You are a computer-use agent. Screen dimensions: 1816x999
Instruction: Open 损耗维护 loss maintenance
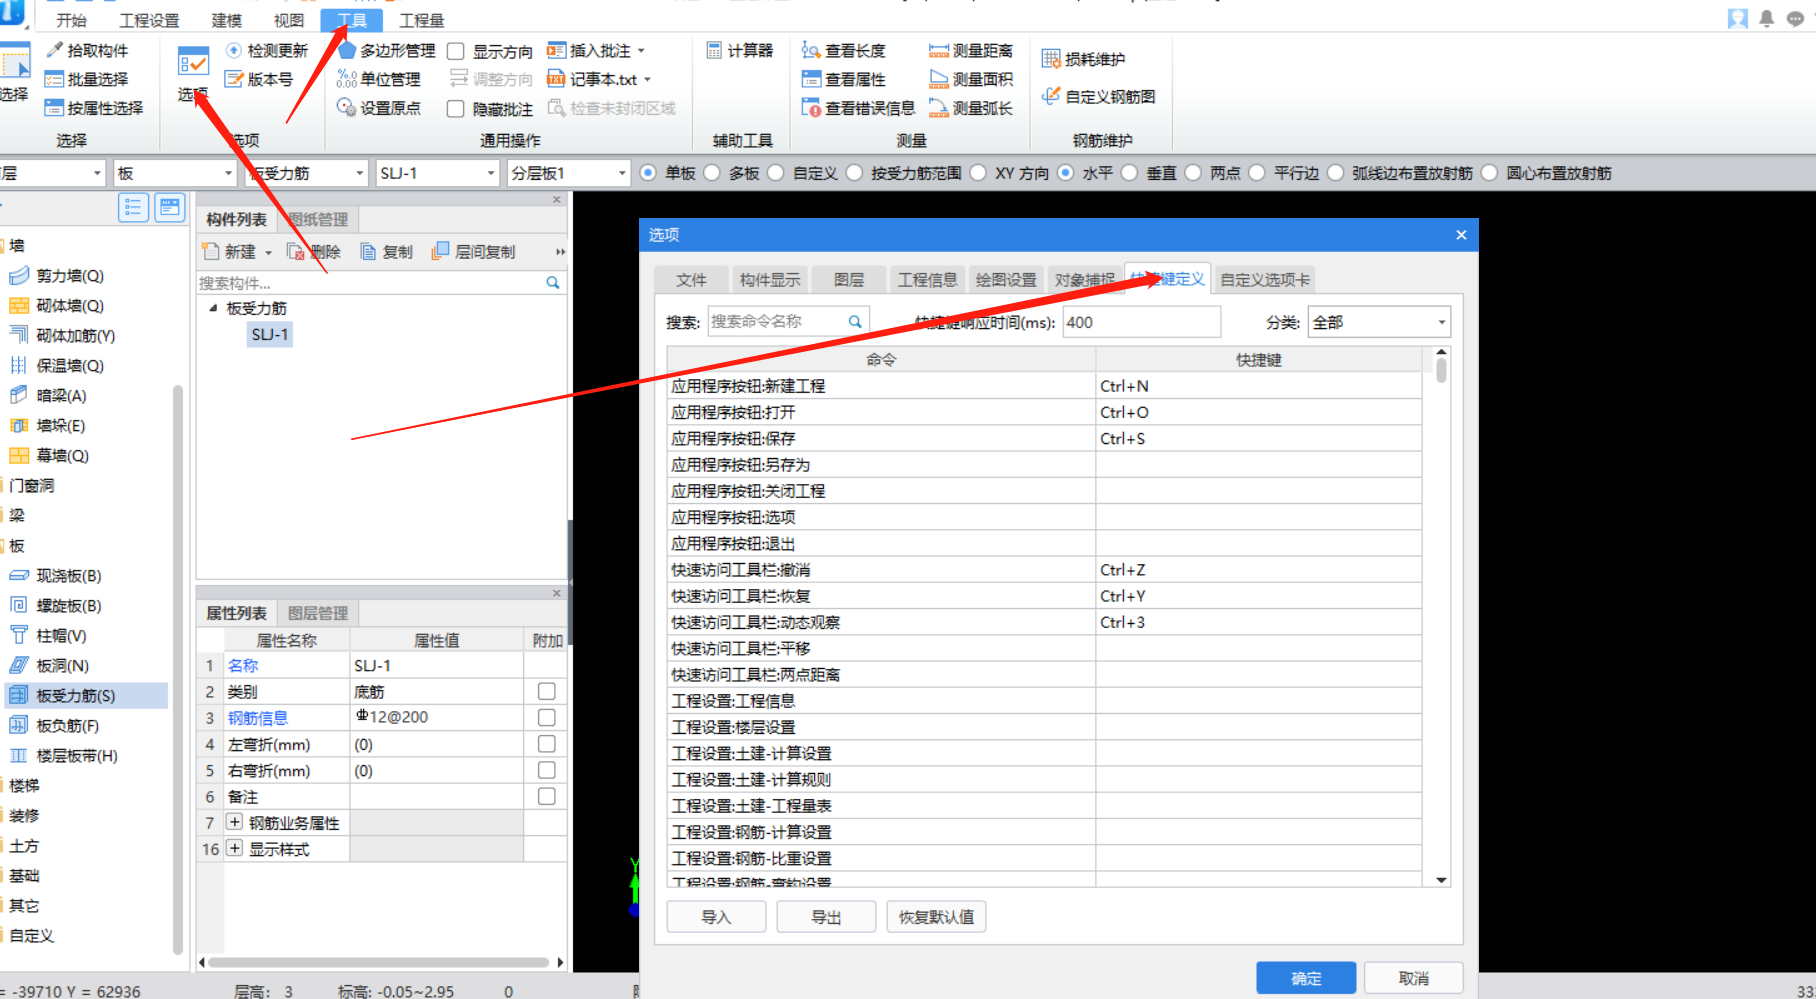pyautogui.click(x=1084, y=59)
